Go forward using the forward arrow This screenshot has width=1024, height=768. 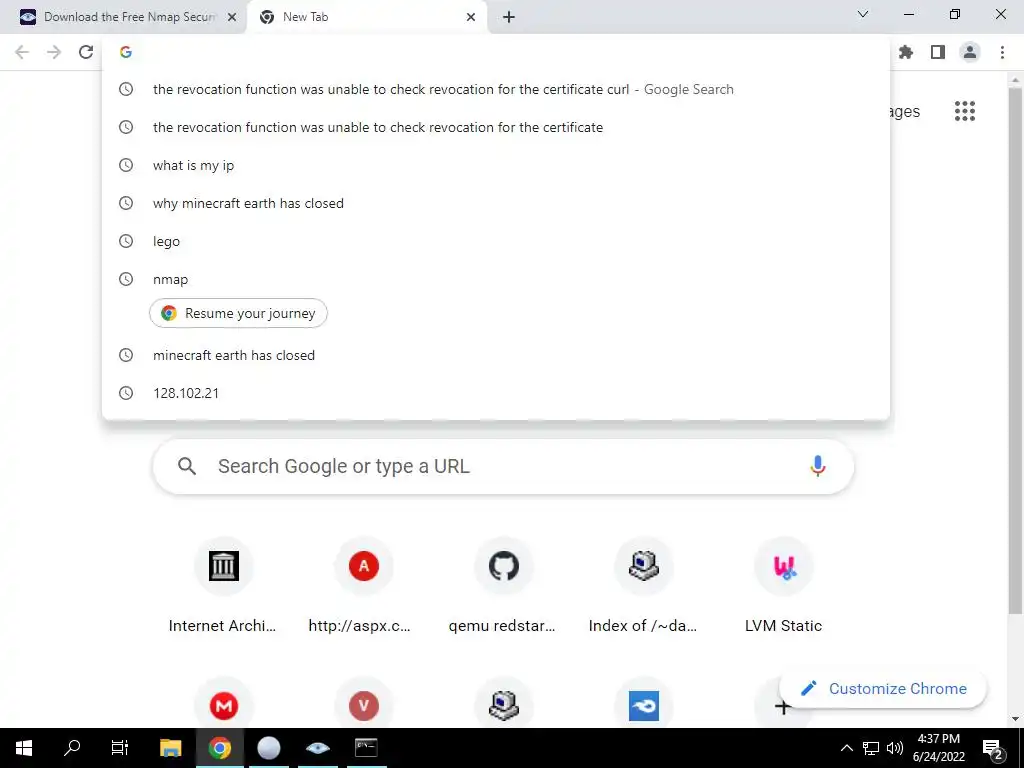[x=54, y=52]
